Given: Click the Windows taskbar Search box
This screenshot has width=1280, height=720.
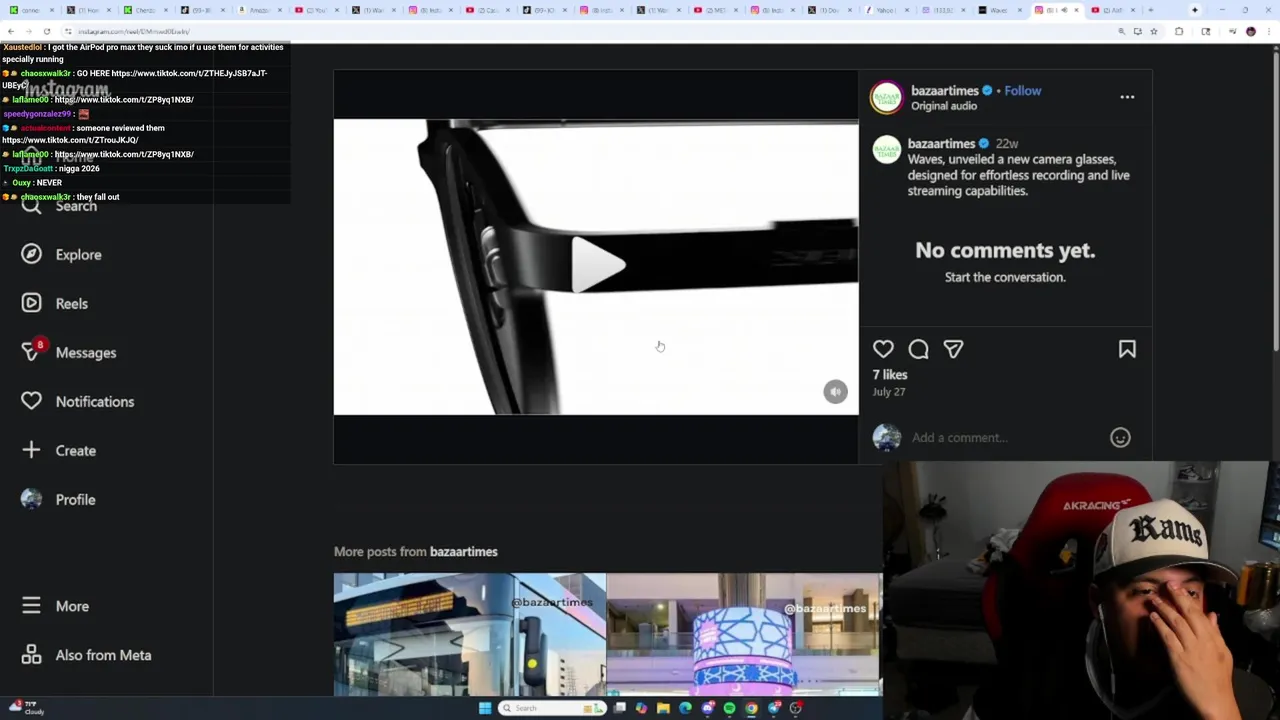Looking at the screenshot, I should coord(552,708).
